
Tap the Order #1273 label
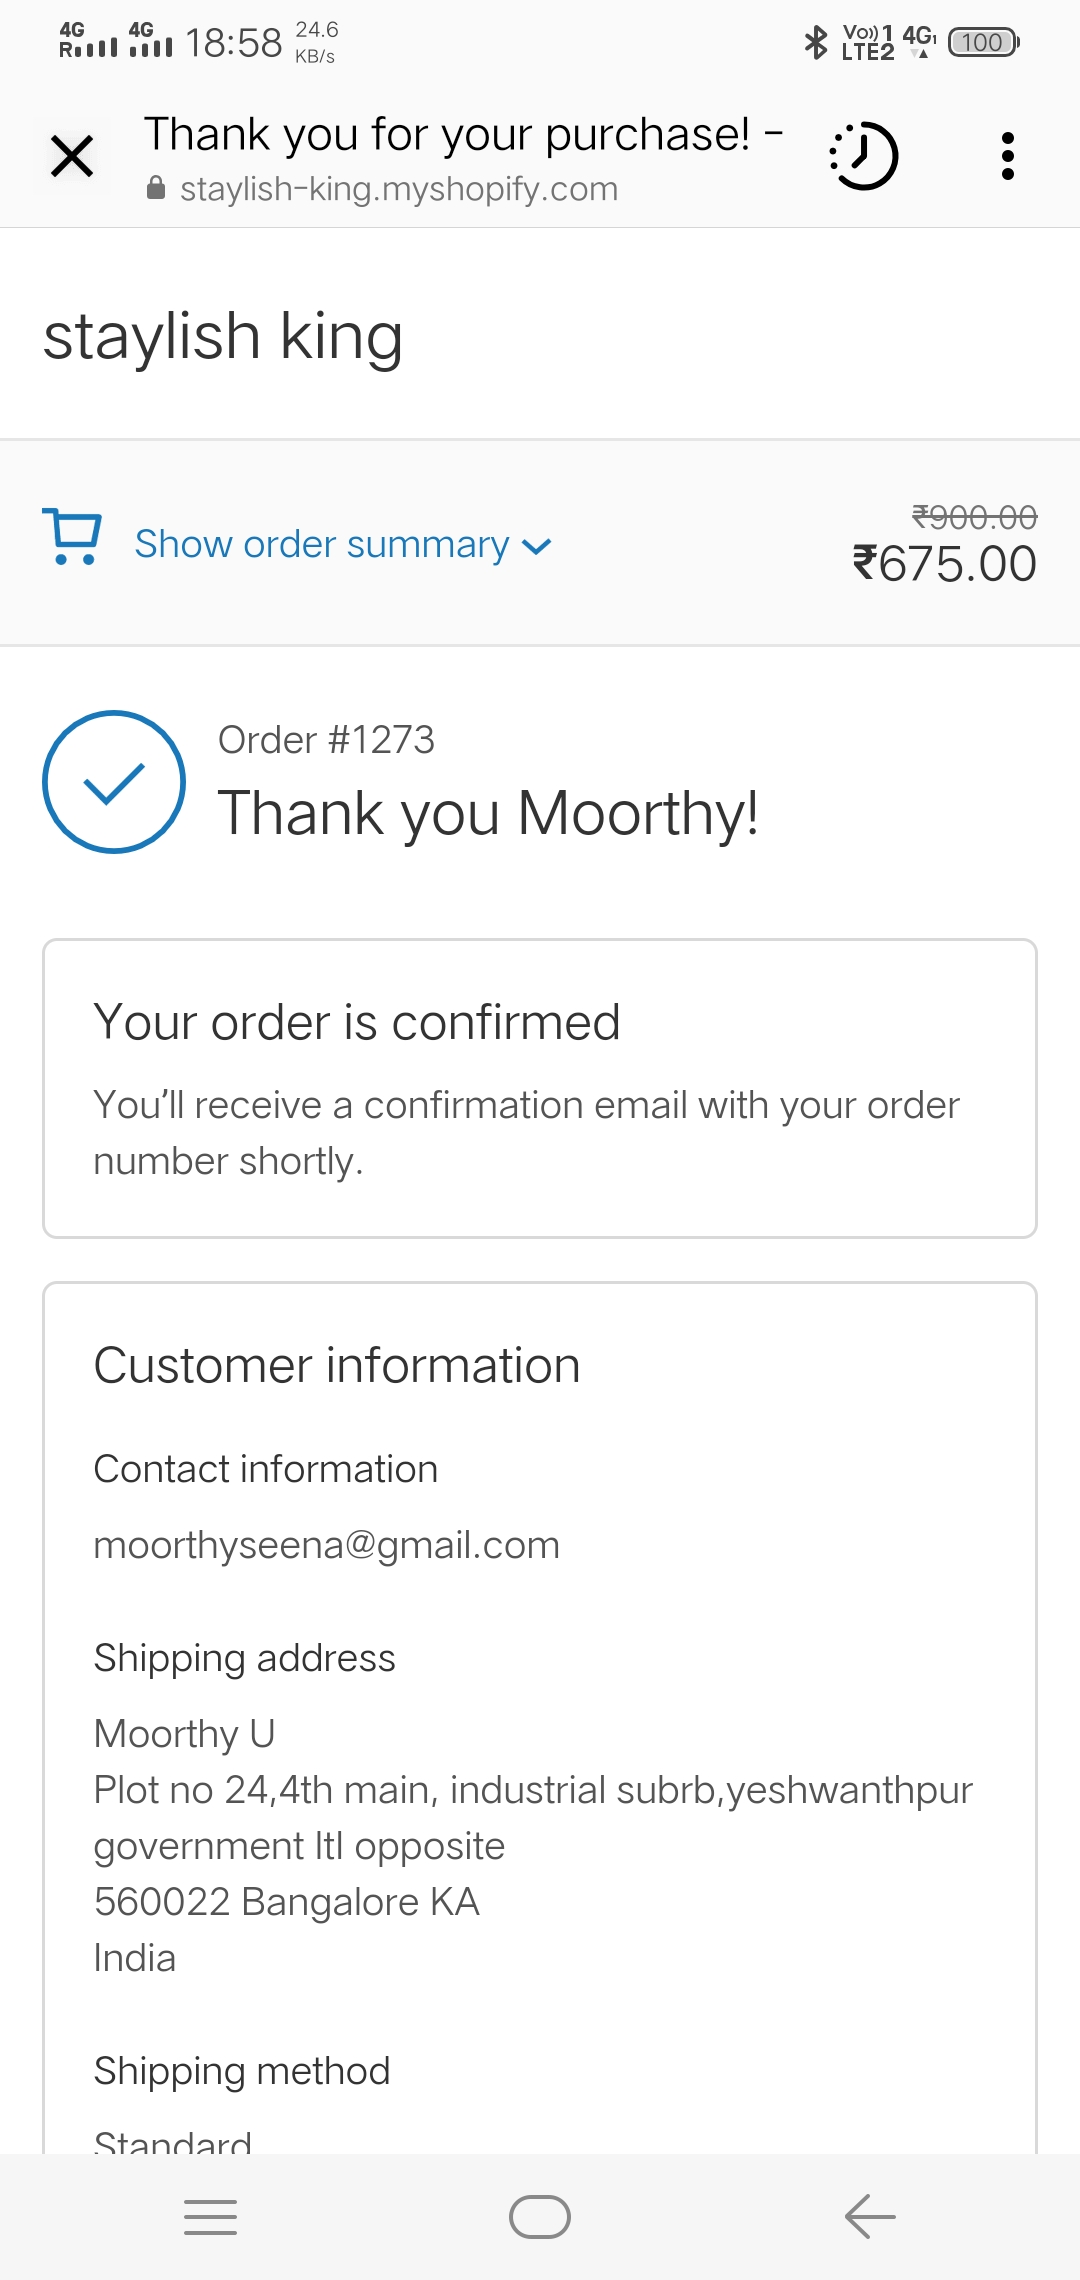coord(326,740)
